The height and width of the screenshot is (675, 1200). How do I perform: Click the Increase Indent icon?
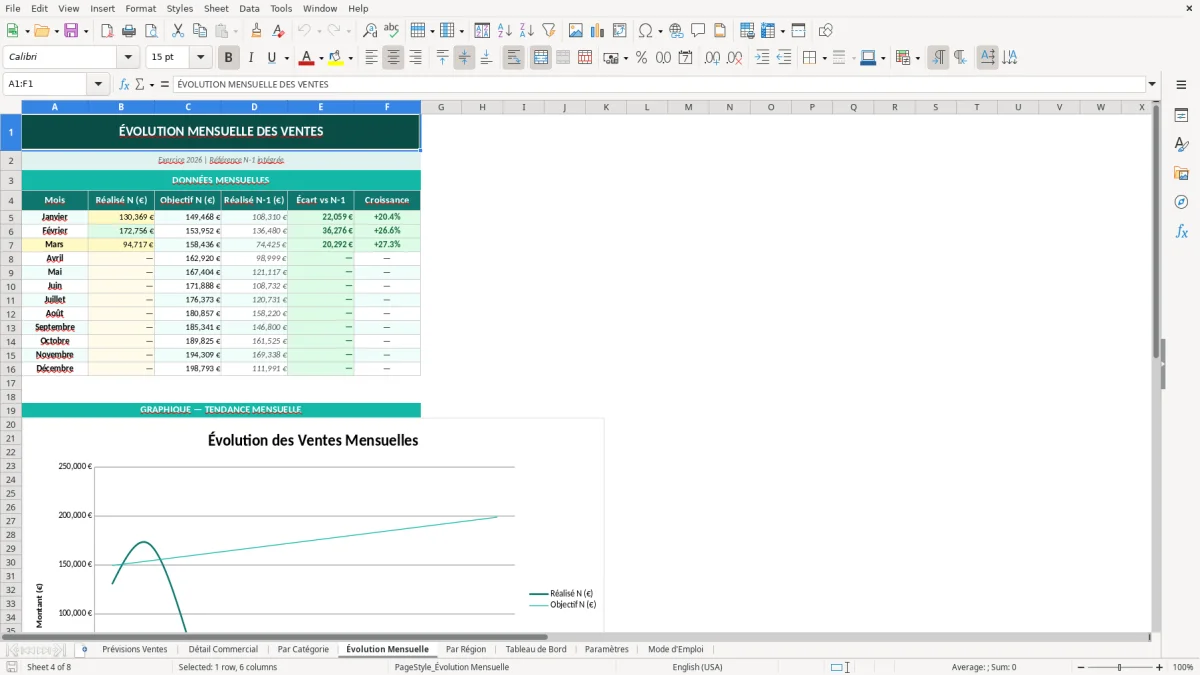point(762,58)
